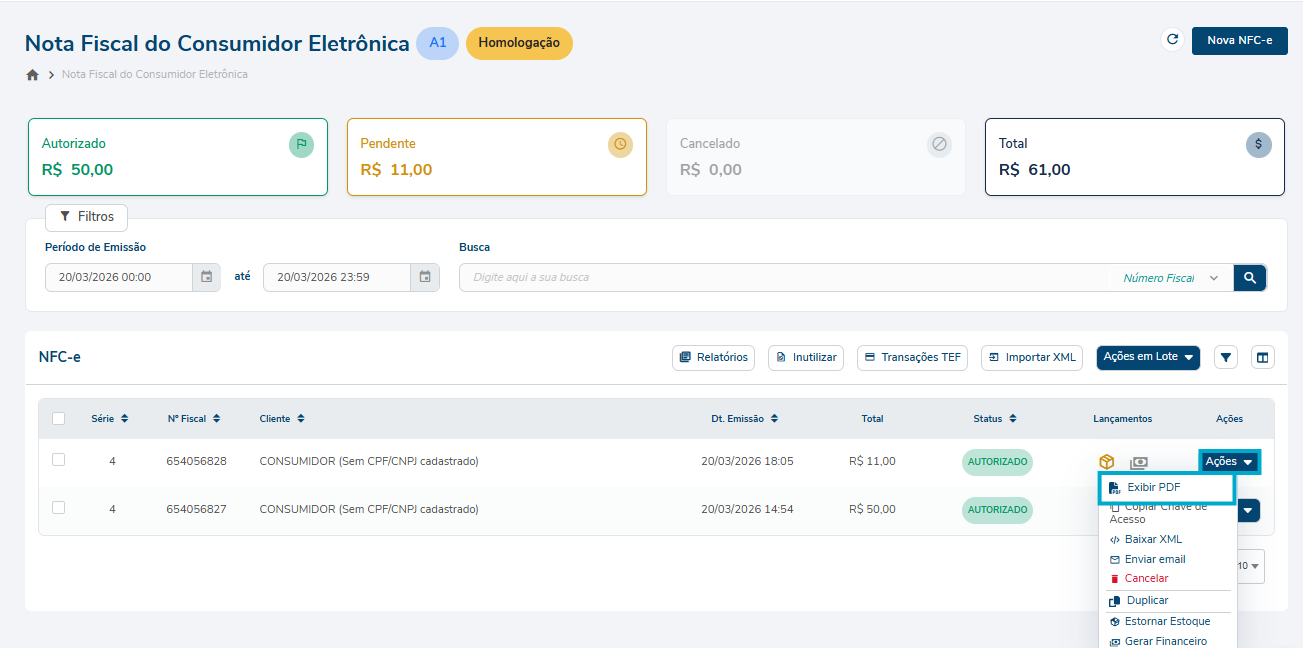The image size is (1303, 648).
Task: Click the refresh icon beside Nova NFC-e
Action: tap(1172, 40)
